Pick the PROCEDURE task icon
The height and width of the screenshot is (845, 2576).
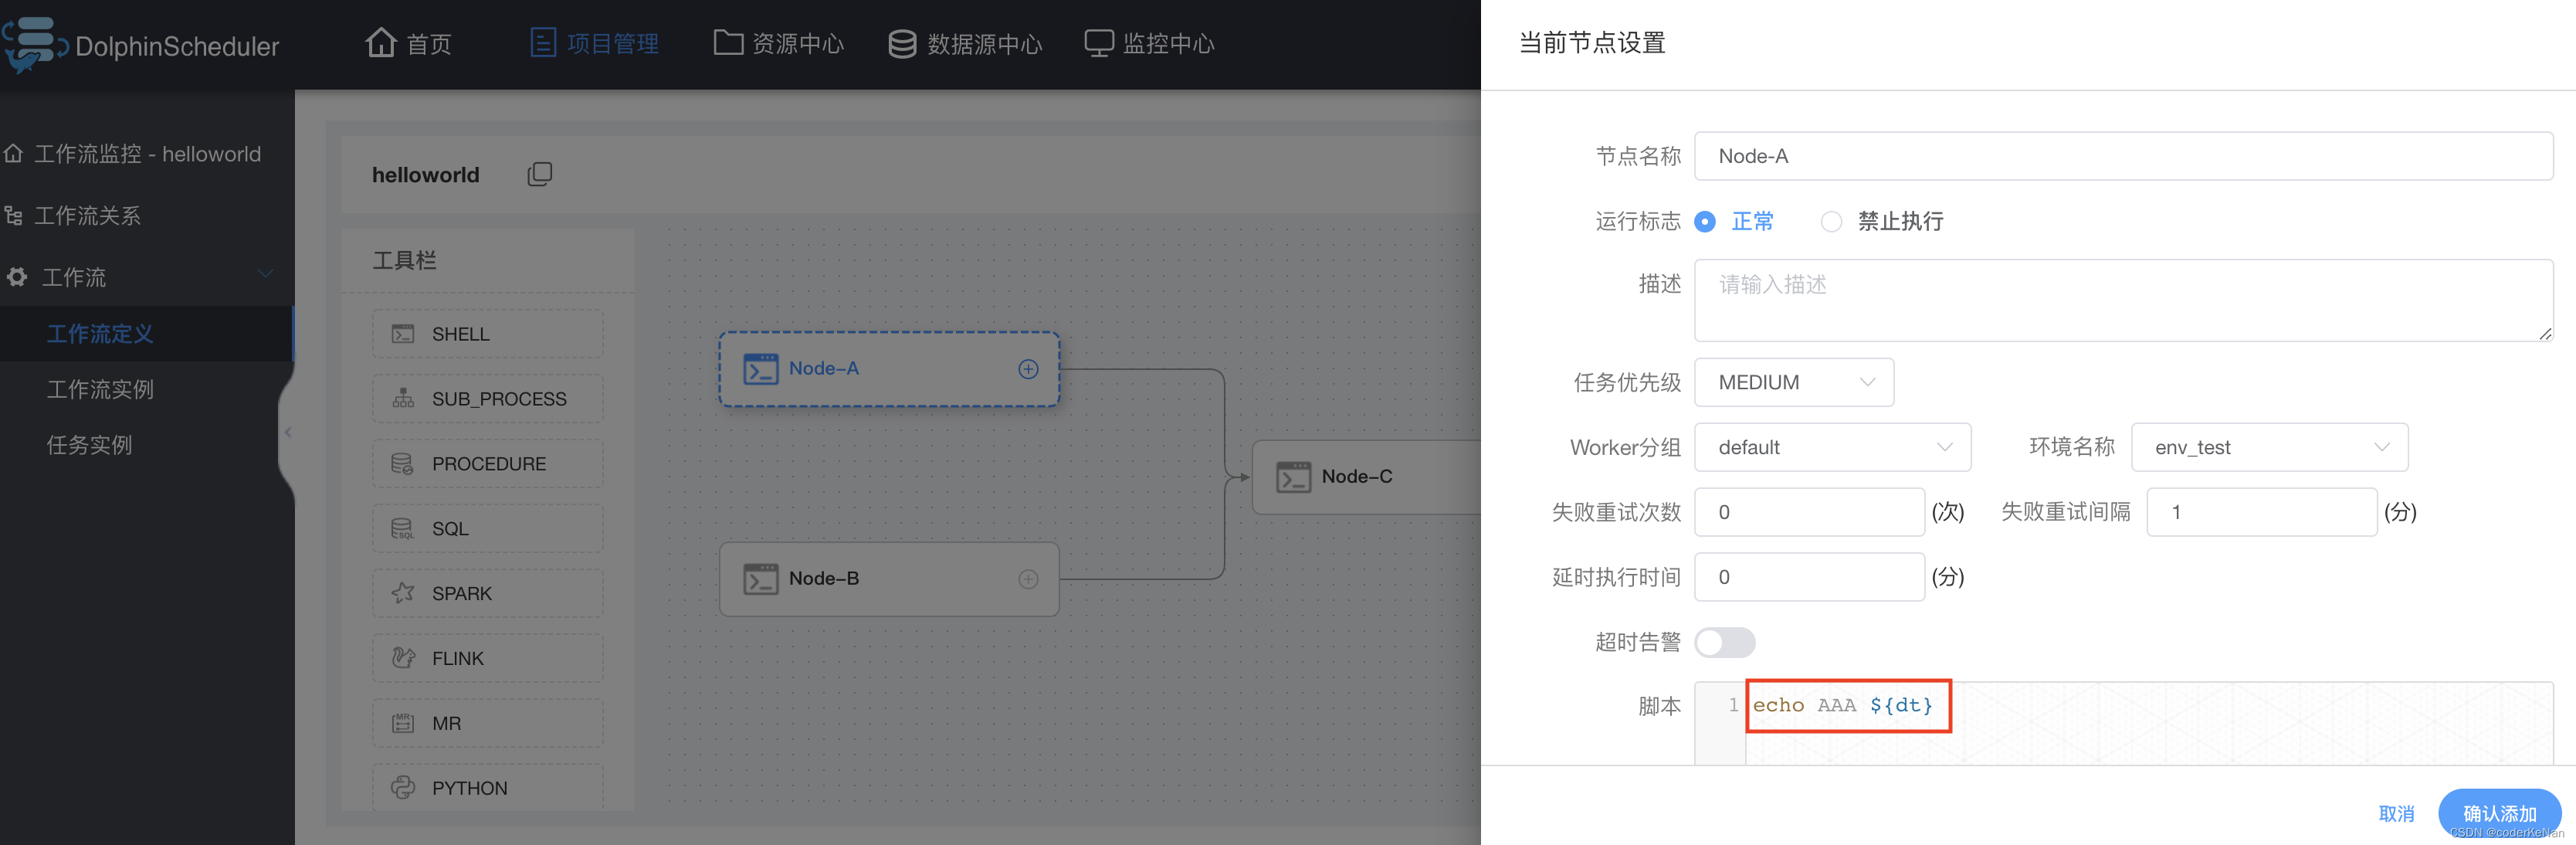click(403, 464)
